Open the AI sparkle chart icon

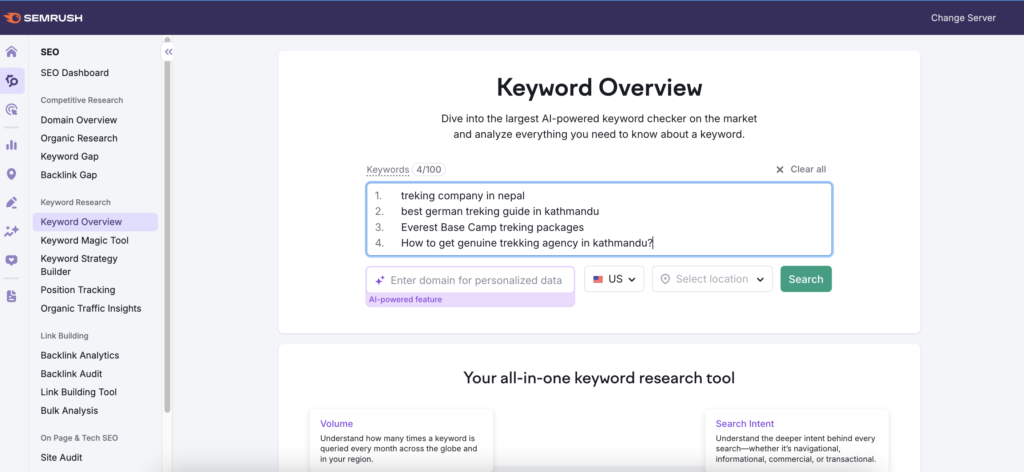click(12, 231)
